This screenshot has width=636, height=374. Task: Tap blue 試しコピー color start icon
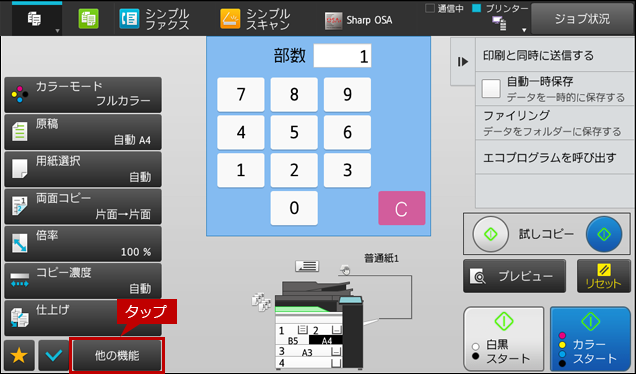click(x=604, y=234)
